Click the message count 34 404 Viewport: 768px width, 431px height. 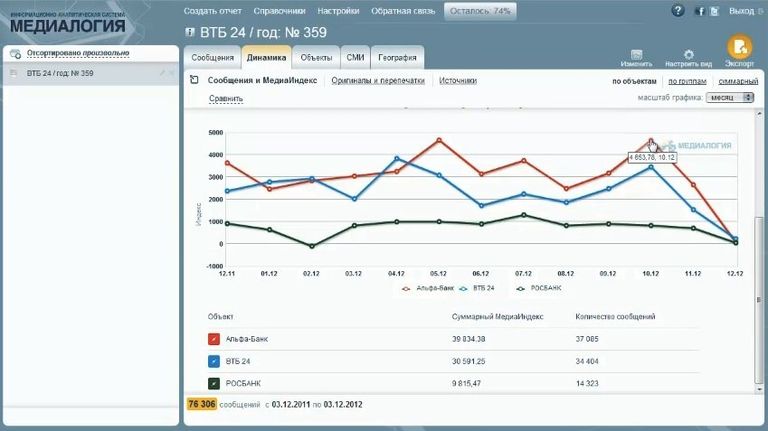tap(587, 361)
